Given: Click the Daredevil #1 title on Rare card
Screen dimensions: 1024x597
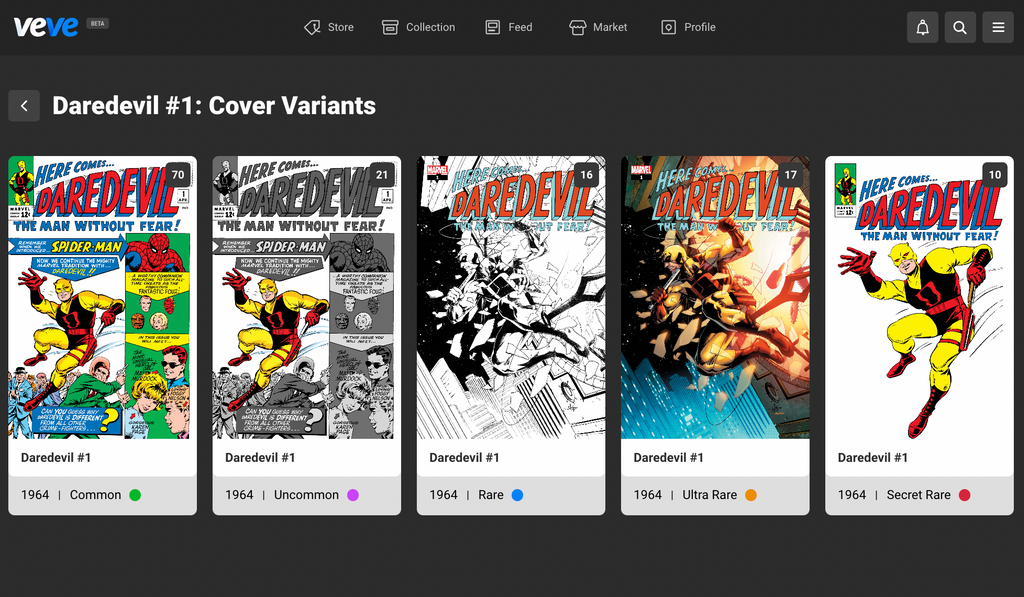Looking at the screenshot, I should [464, 458].
